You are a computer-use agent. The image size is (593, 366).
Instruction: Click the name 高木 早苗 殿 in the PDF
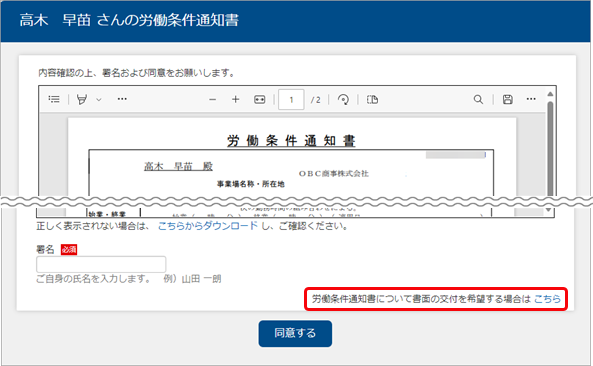pyautogui.click(x=179, y=166)
